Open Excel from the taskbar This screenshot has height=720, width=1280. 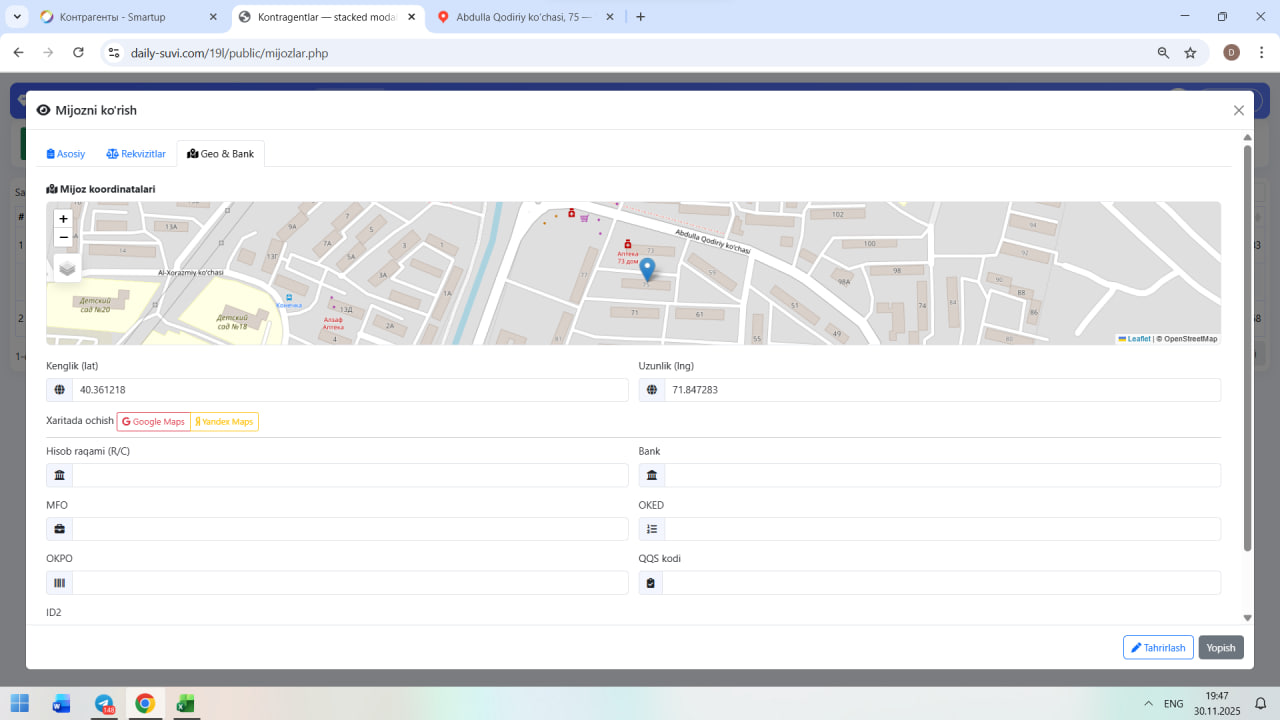coord(185,704)
